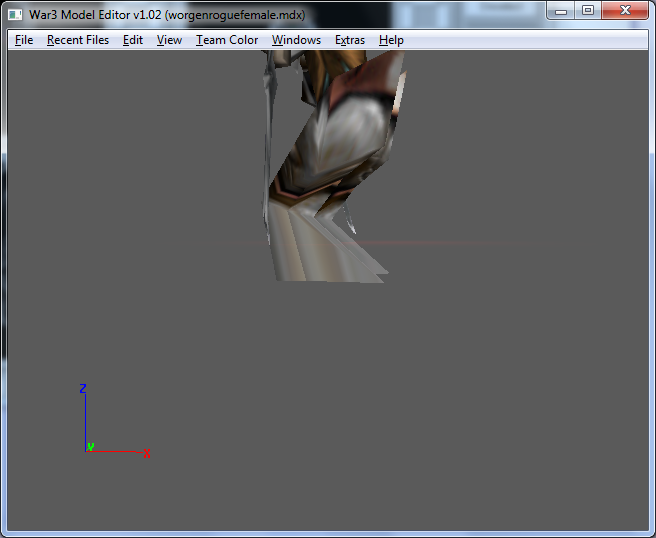Click the blue Z axis label
This screenshot has height=538, width=656.
coord(83,389)
